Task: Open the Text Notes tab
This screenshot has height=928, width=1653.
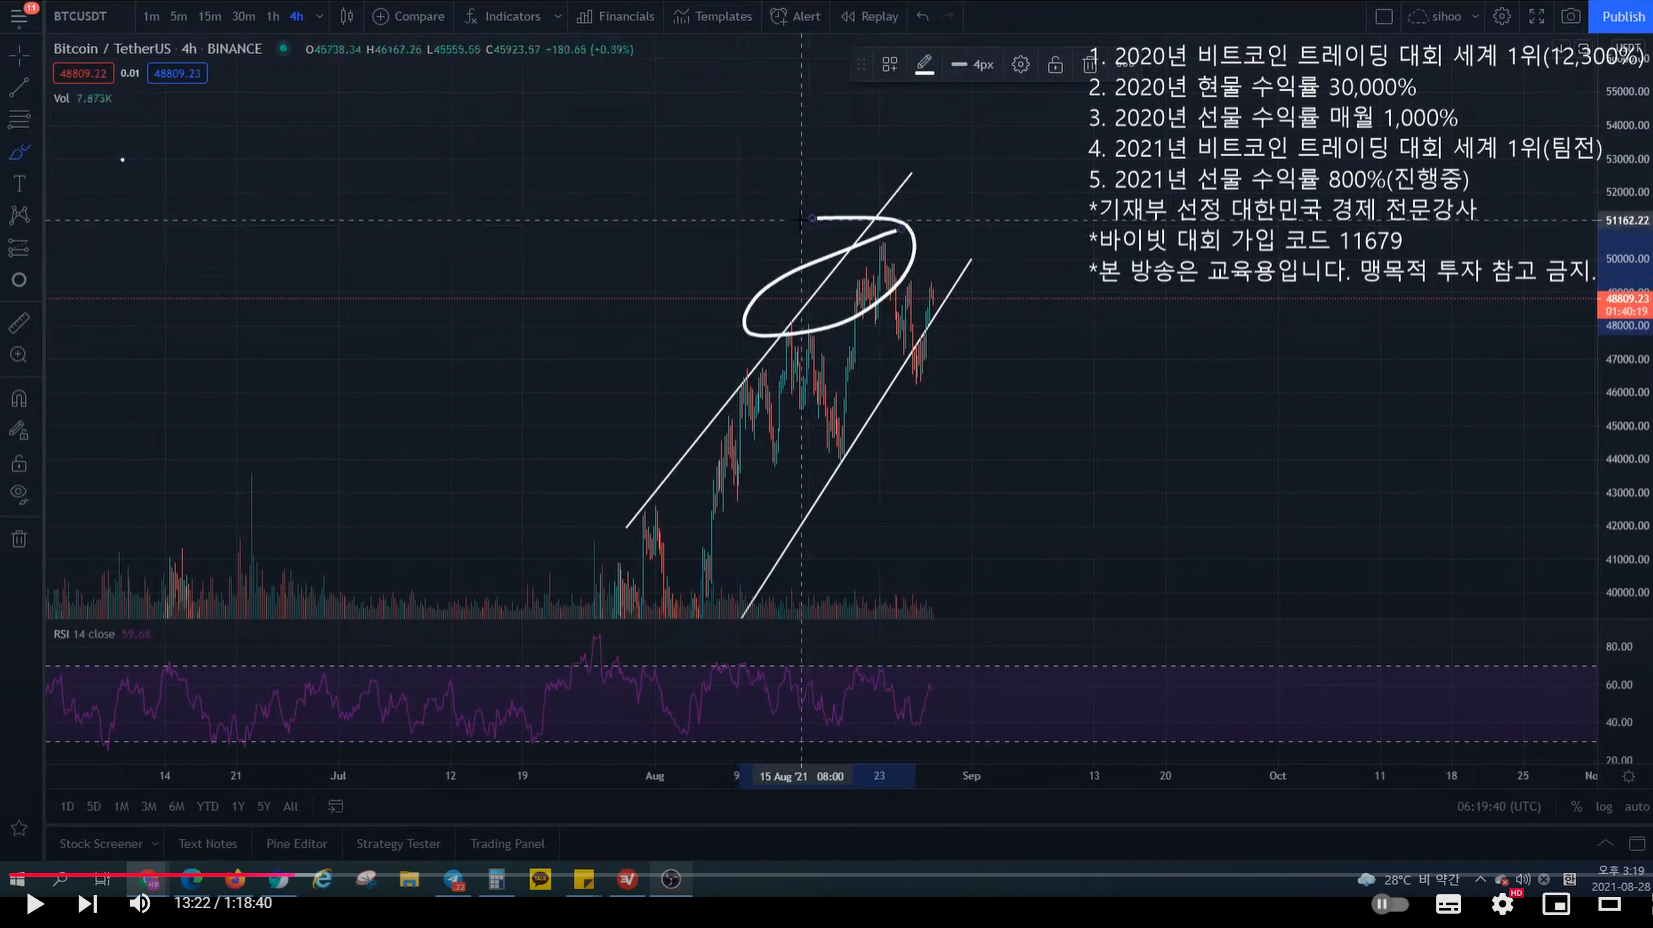Action: coord(208,844)
